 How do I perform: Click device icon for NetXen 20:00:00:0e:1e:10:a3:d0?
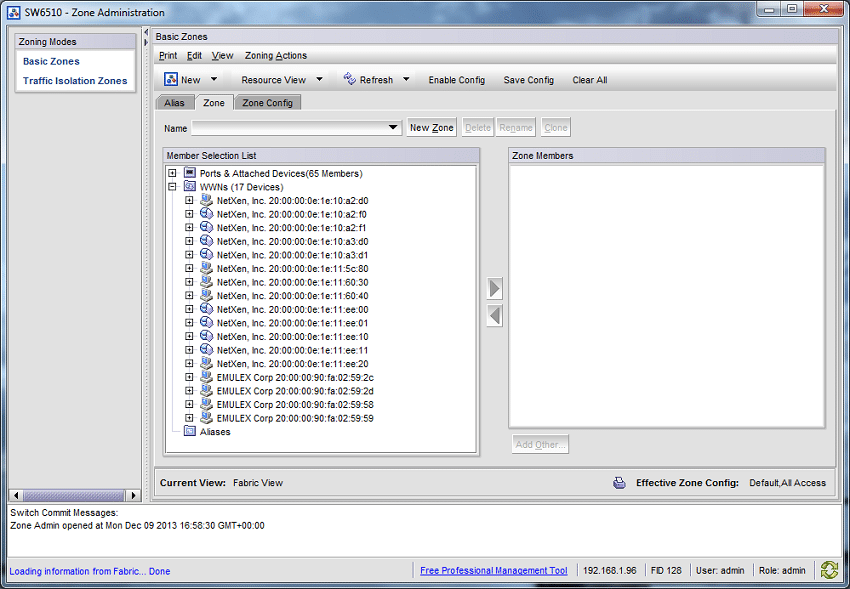207,241
